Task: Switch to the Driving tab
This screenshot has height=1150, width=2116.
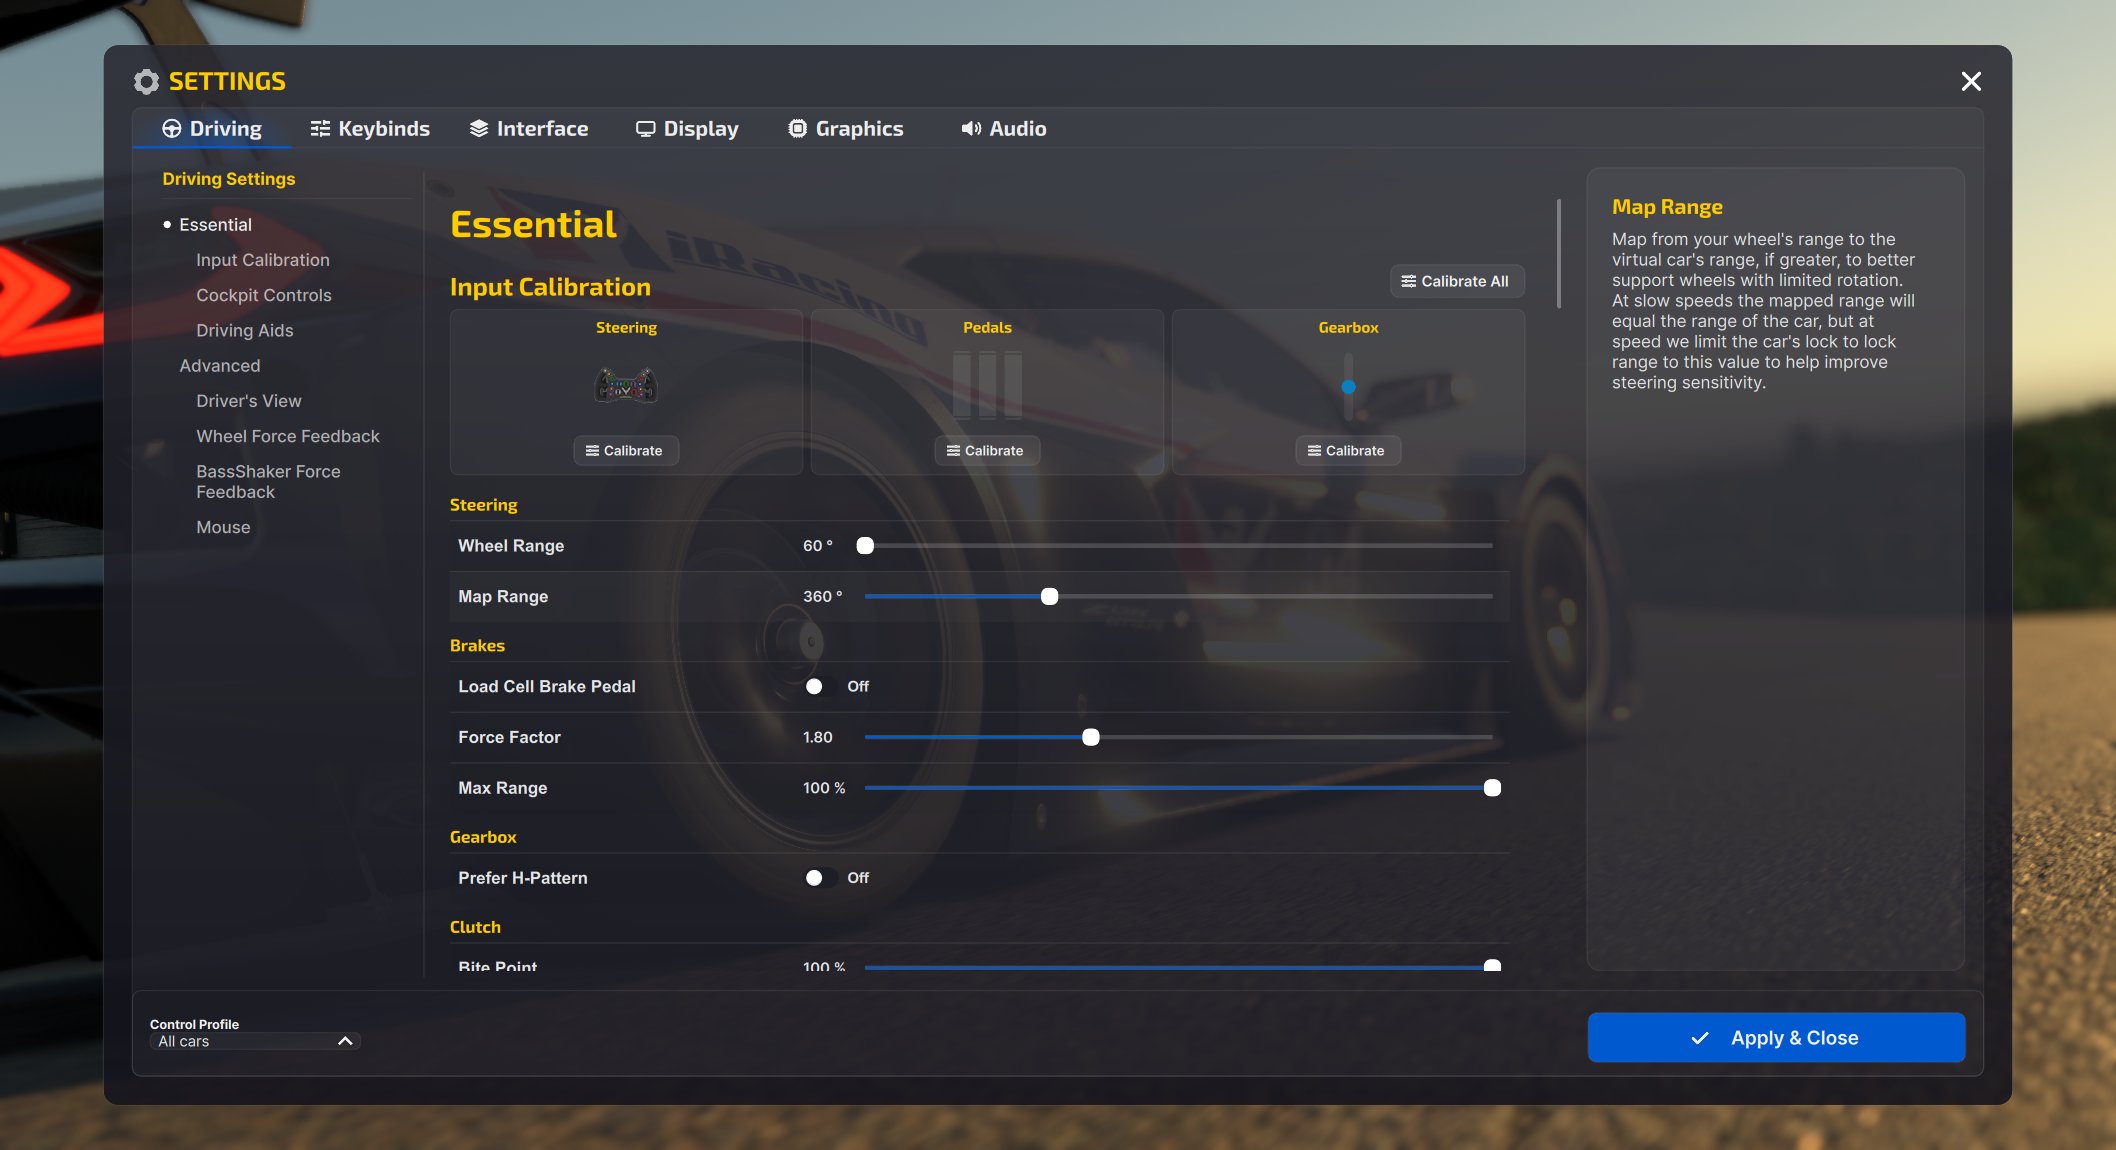Action: point(212,129)
